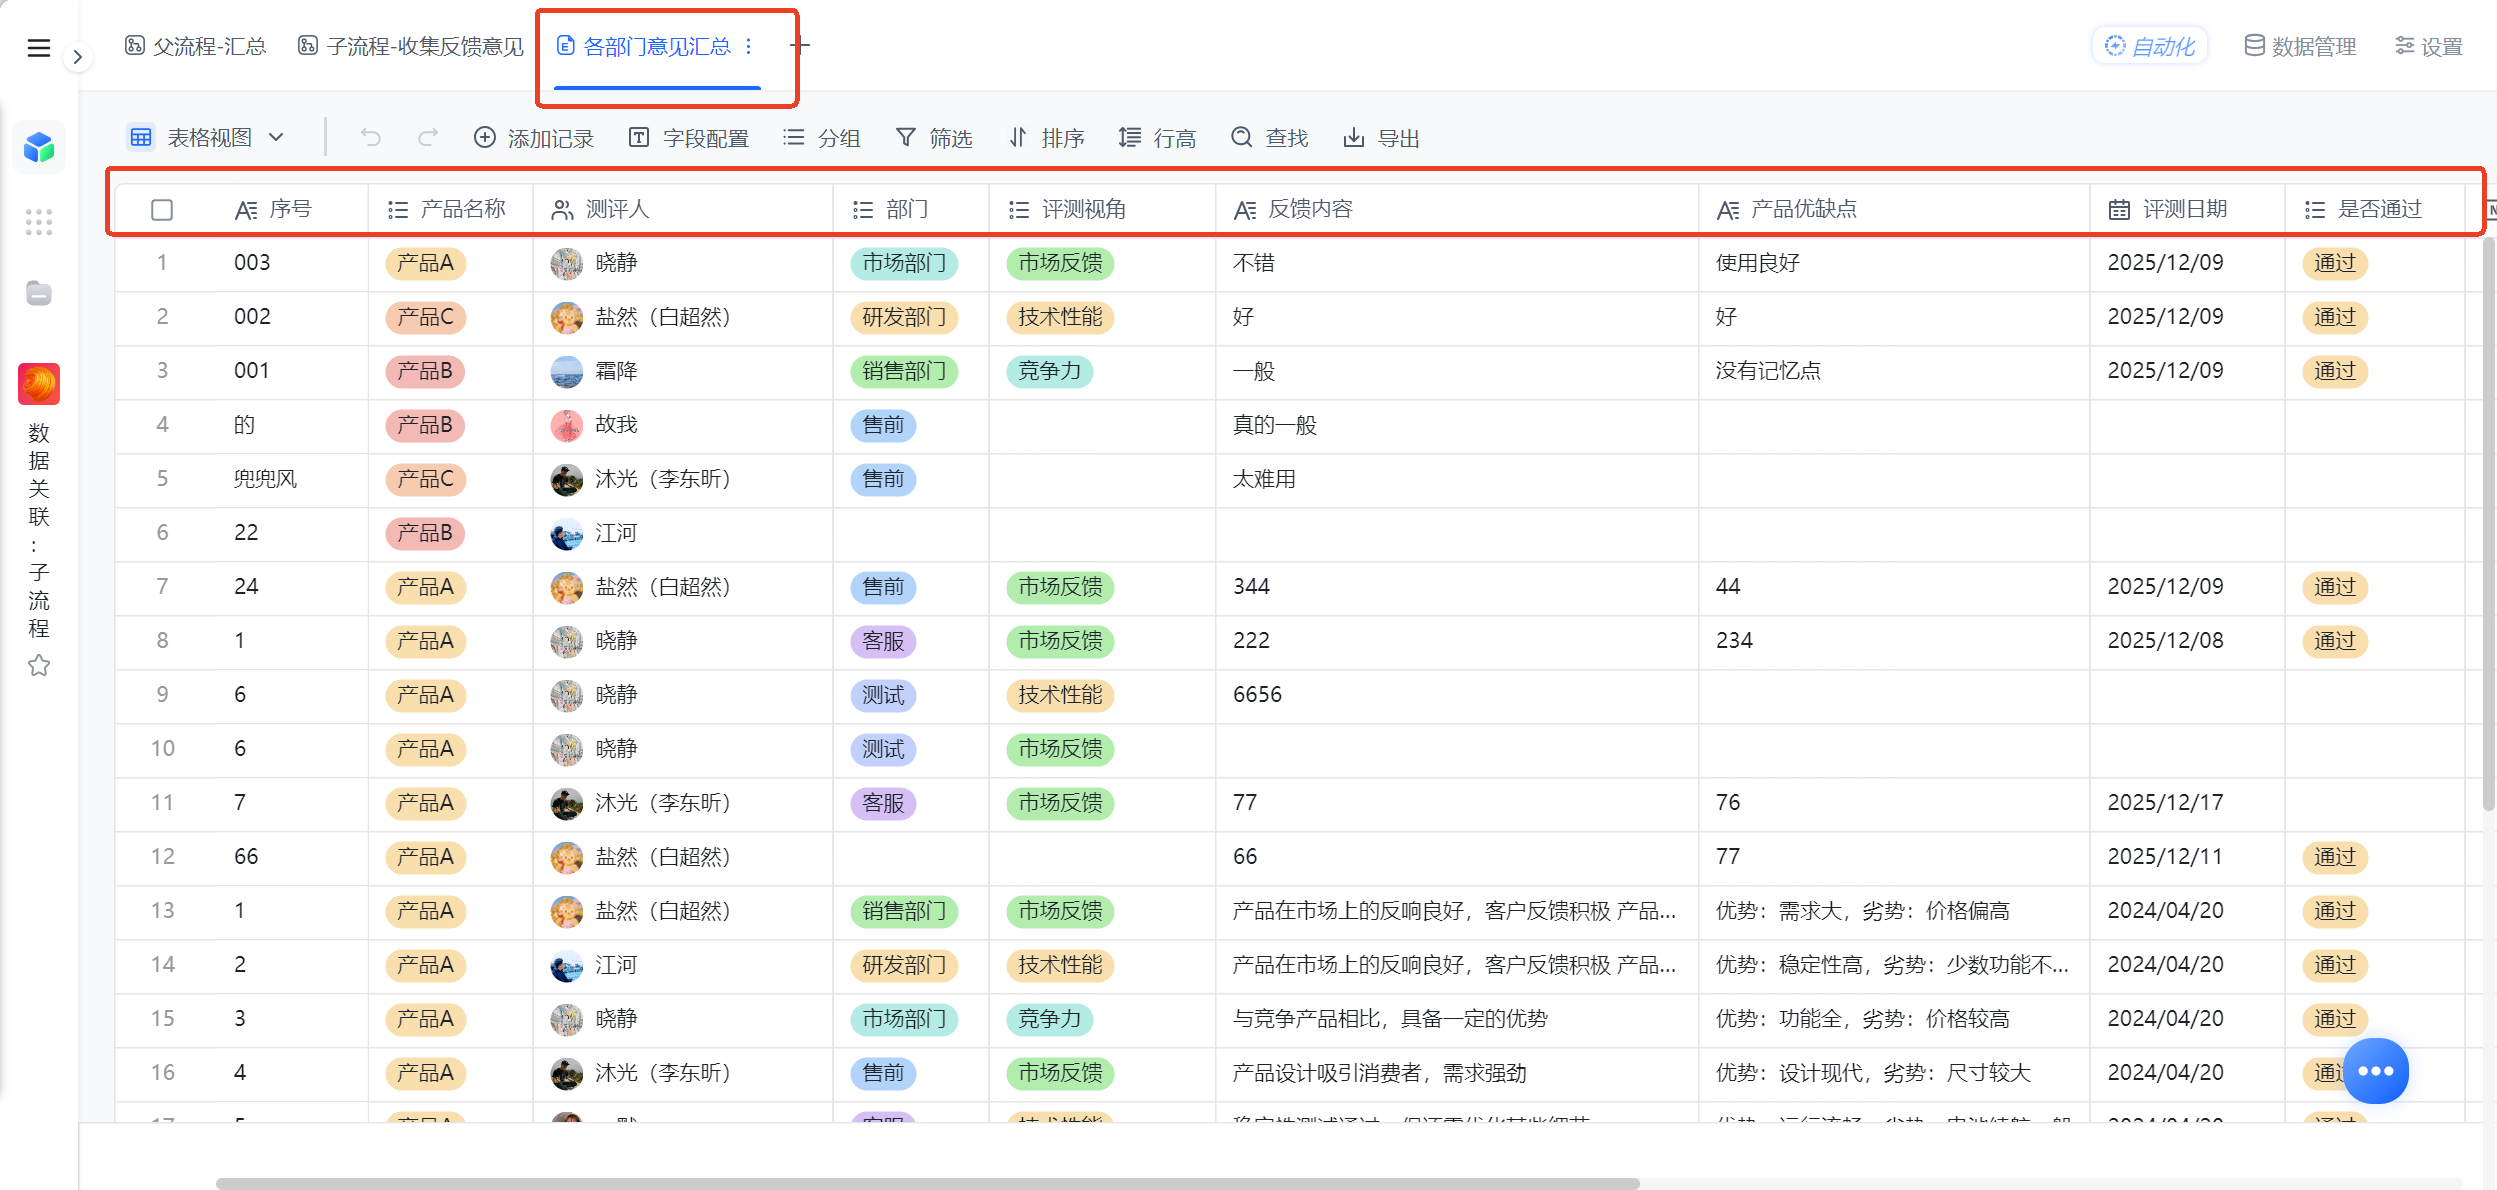Image resolution: width=2497 pixels, height=1190 pixels.
Task: Click the 通过 tag in row 12
Action: point(2335,857)
